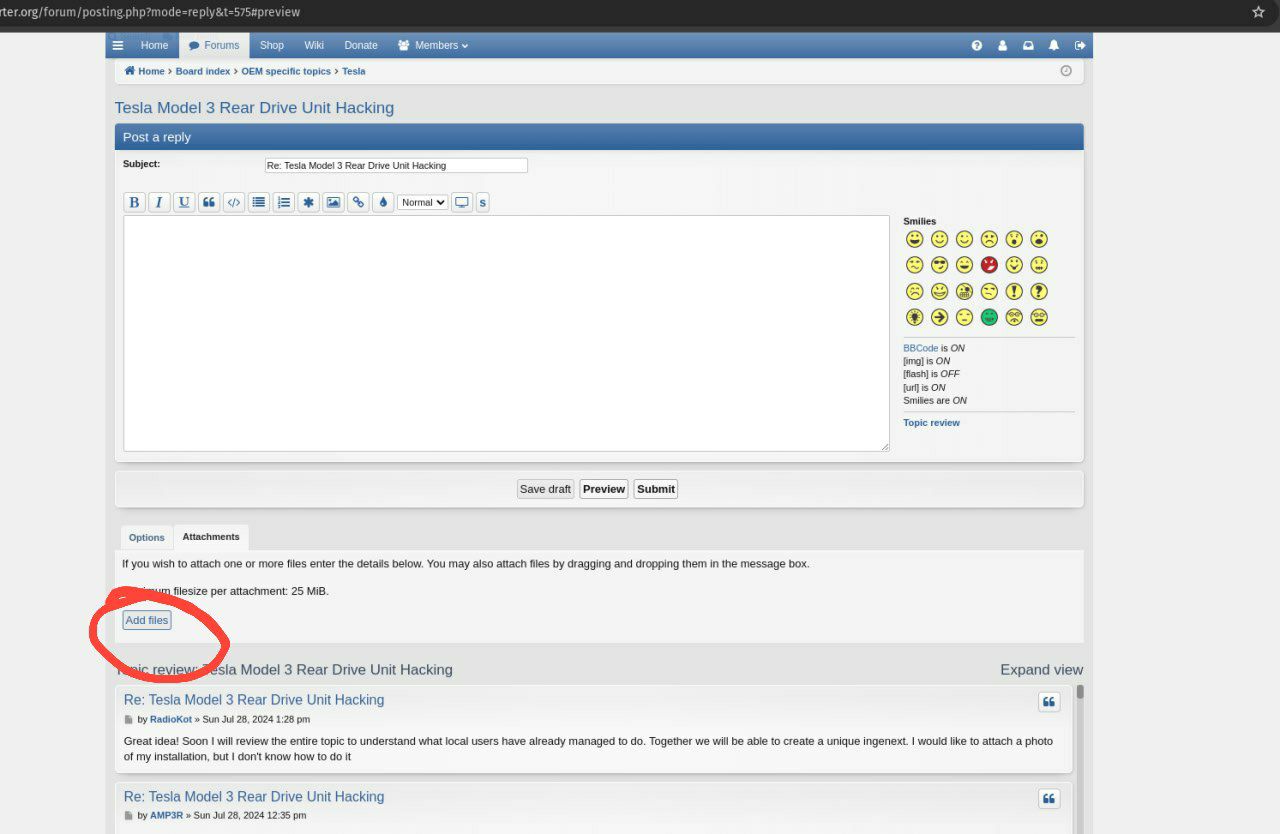The width and height of the screenshot is (1280, 834).
Task: Click the '[flash] is OFF' status text
Action: point(931,374)
